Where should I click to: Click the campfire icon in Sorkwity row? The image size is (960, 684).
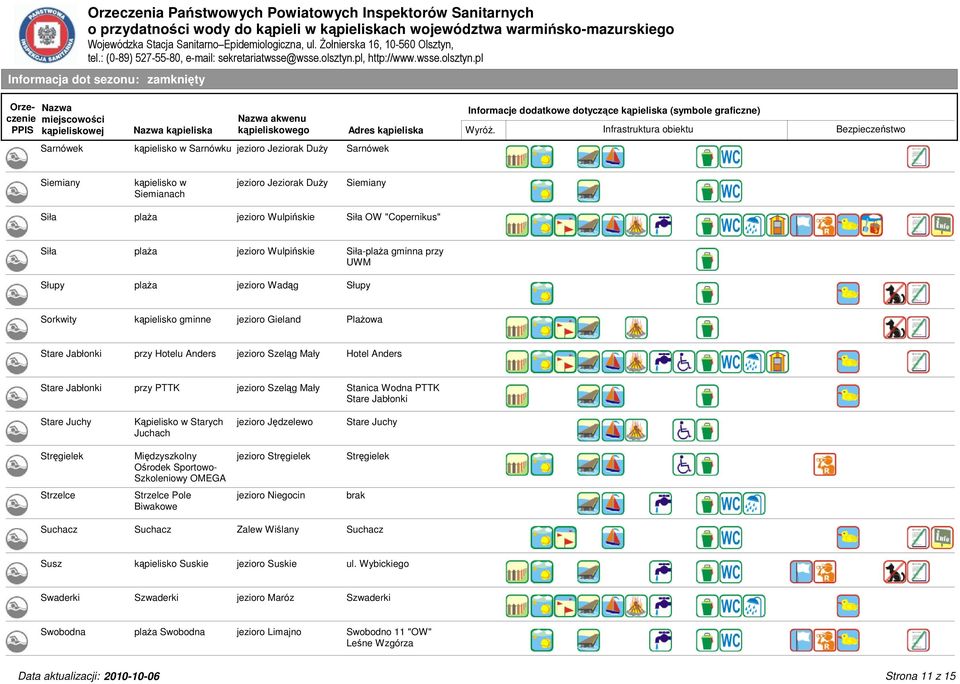pyautogui.click(x=637, y=328)
